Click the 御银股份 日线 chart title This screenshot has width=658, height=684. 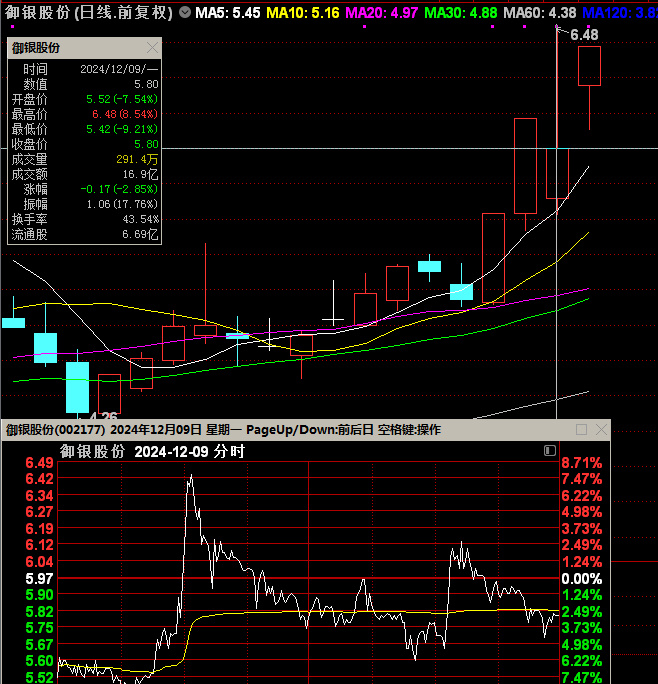coord(88,13)
